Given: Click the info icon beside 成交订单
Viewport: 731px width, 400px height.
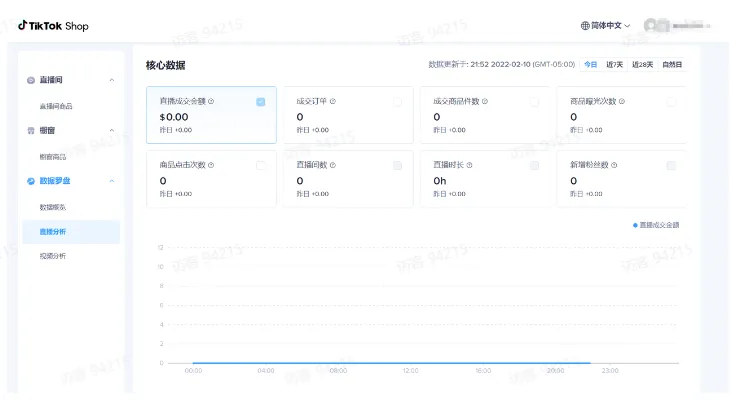Looking at the screenshot, I should pos(333,101).
